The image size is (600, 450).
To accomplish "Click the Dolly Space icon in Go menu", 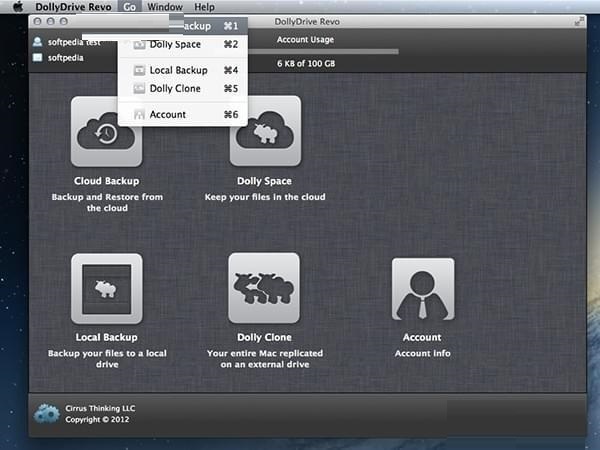I will coord(139,44).
